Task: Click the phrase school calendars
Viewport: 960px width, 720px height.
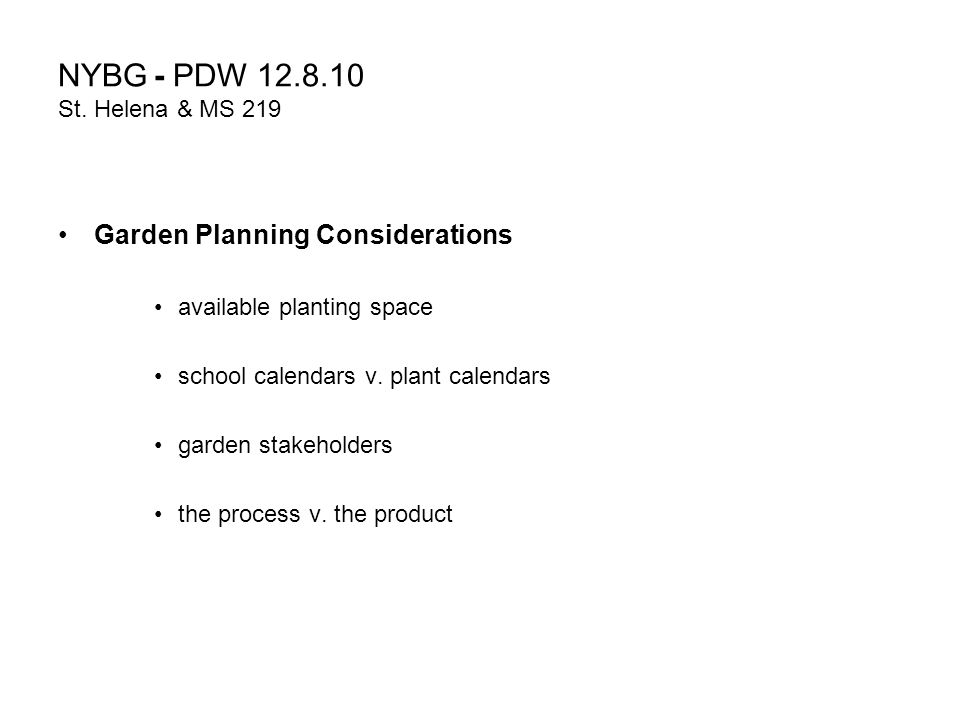Action: [266, 376]
